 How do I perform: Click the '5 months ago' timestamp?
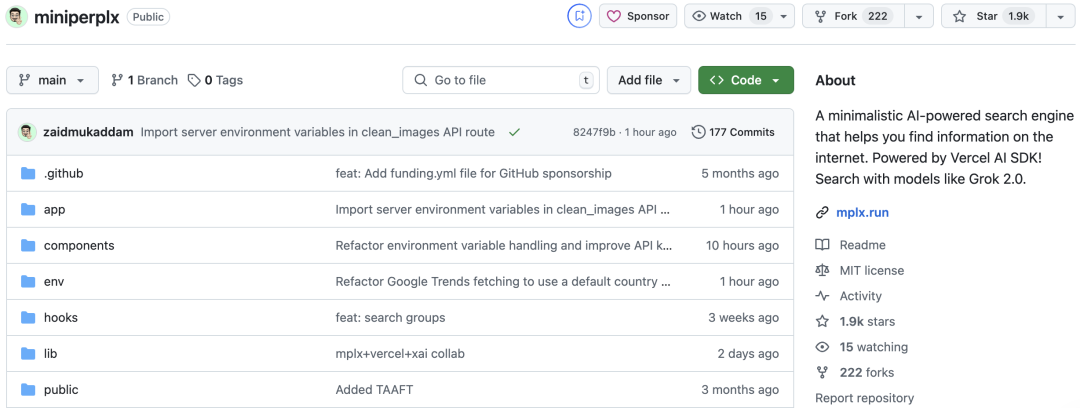(740, 174)
